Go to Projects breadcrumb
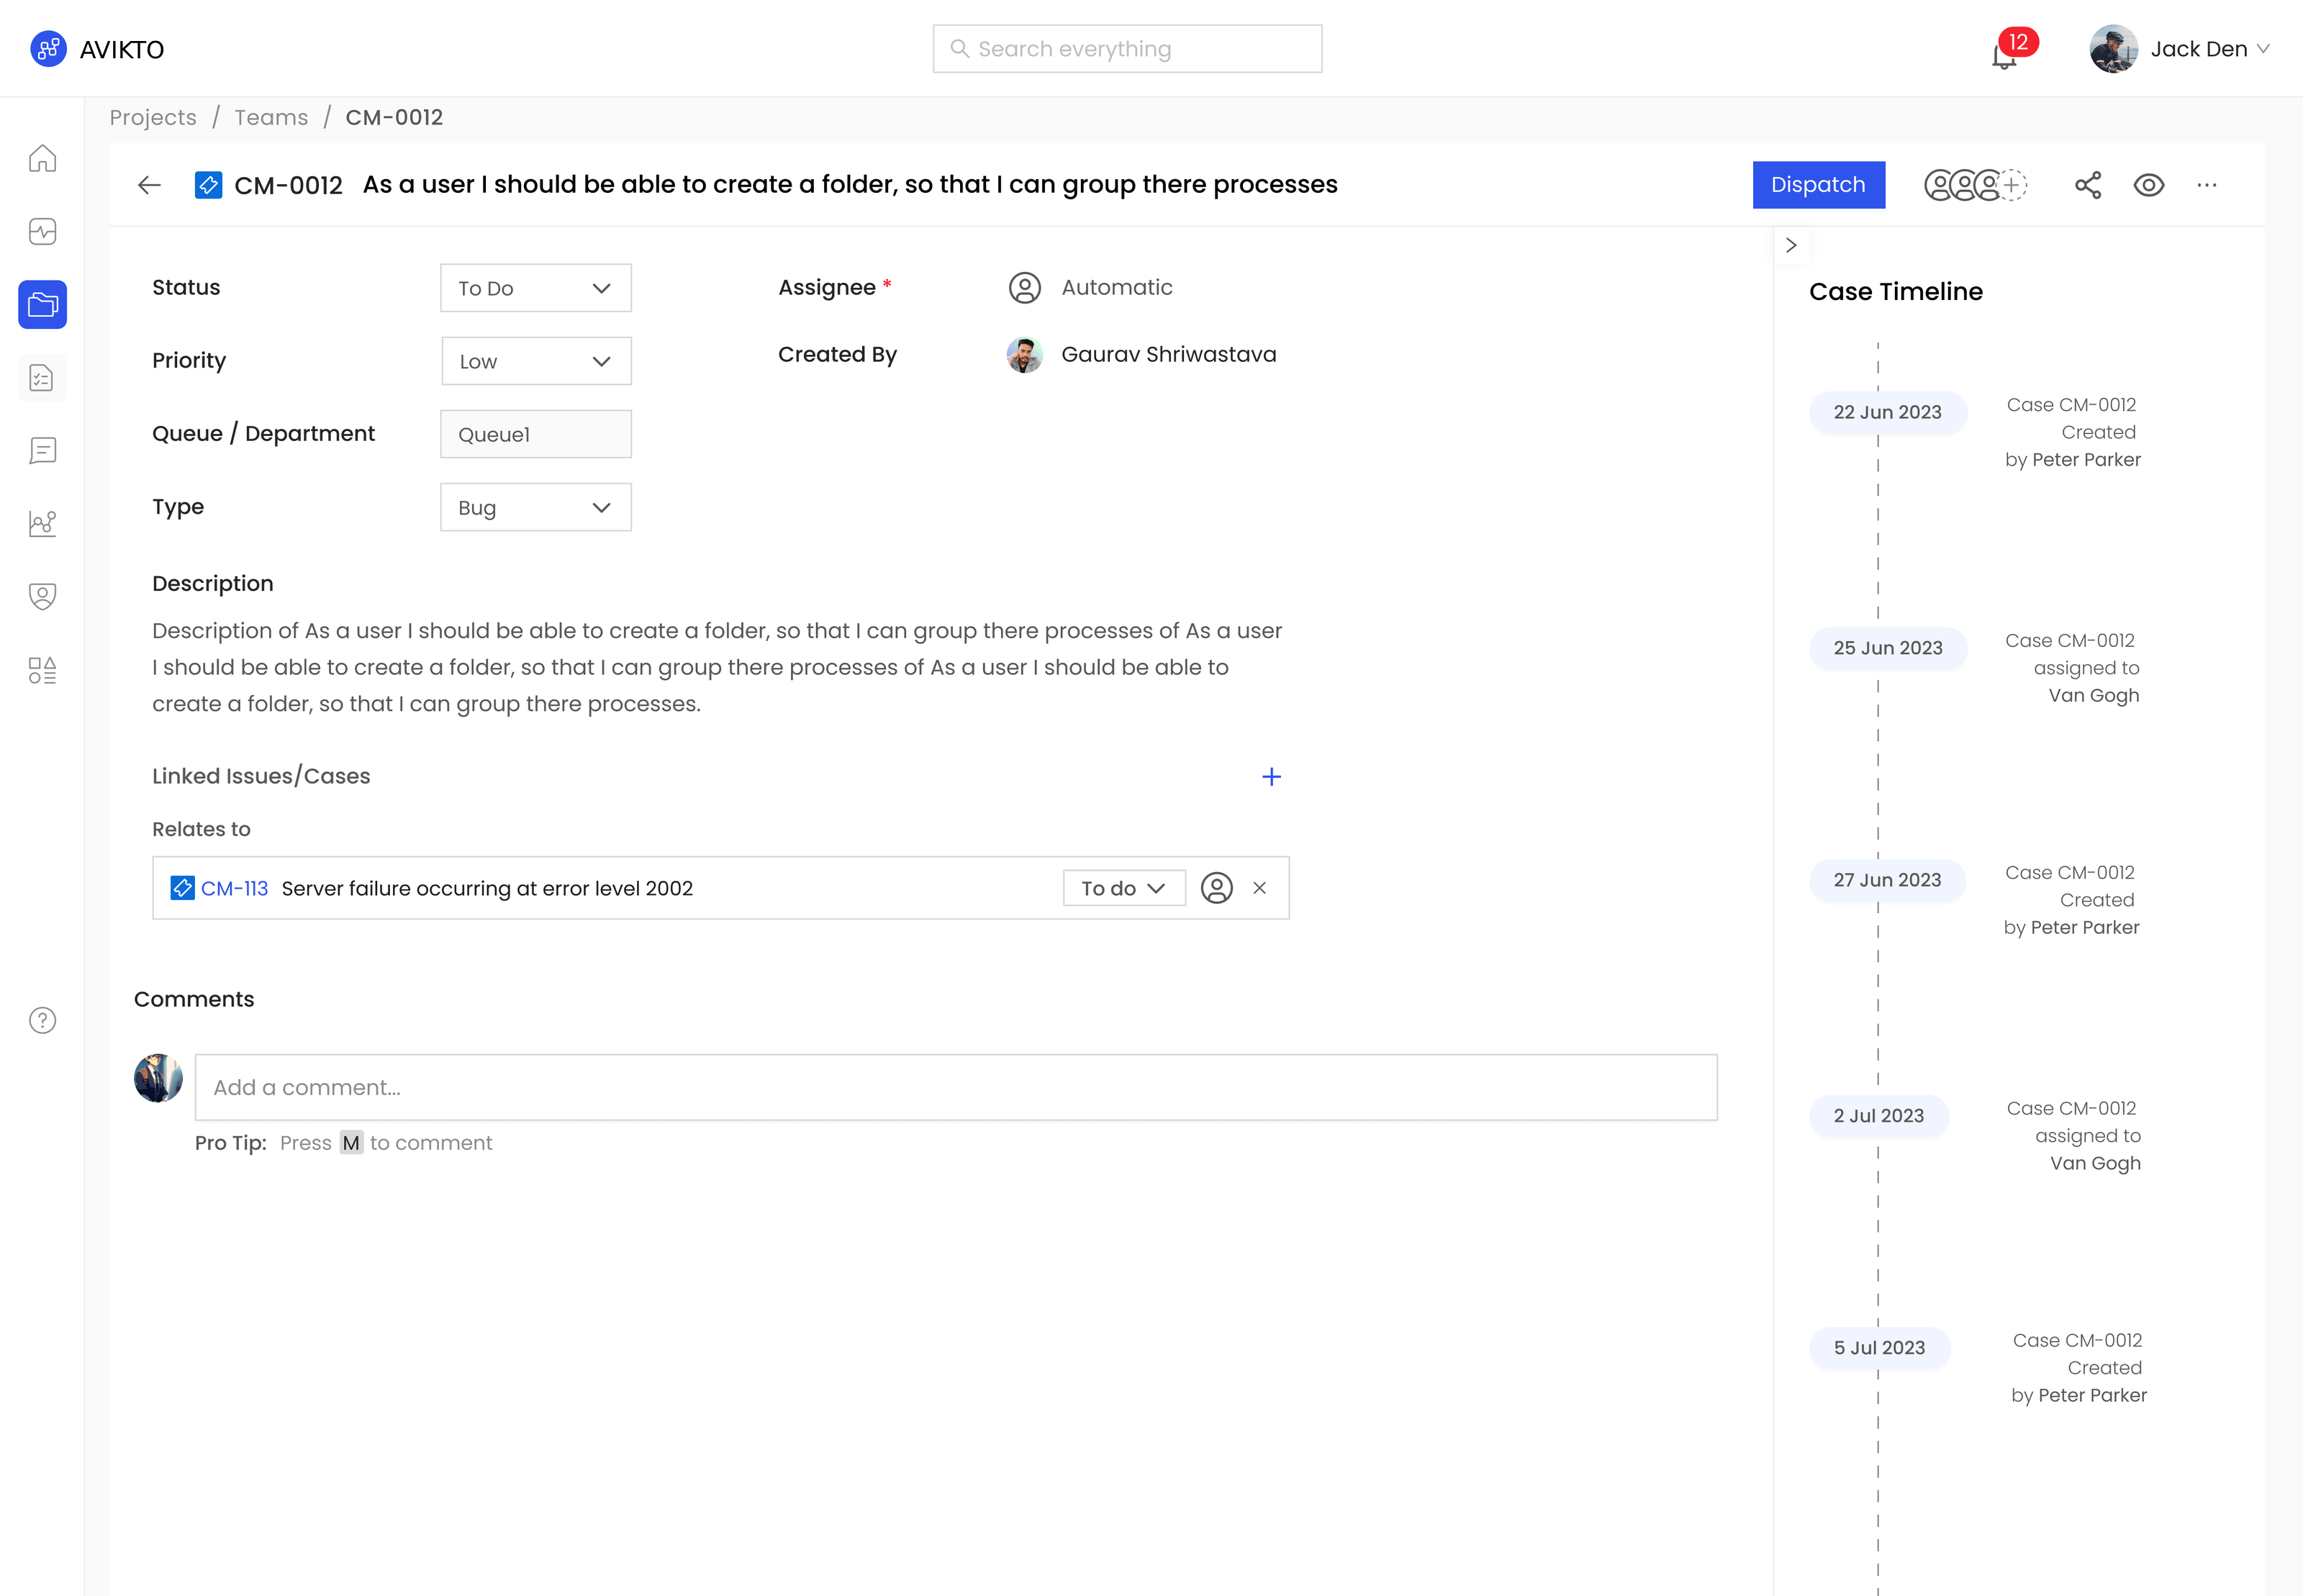 tap(153, 117)
